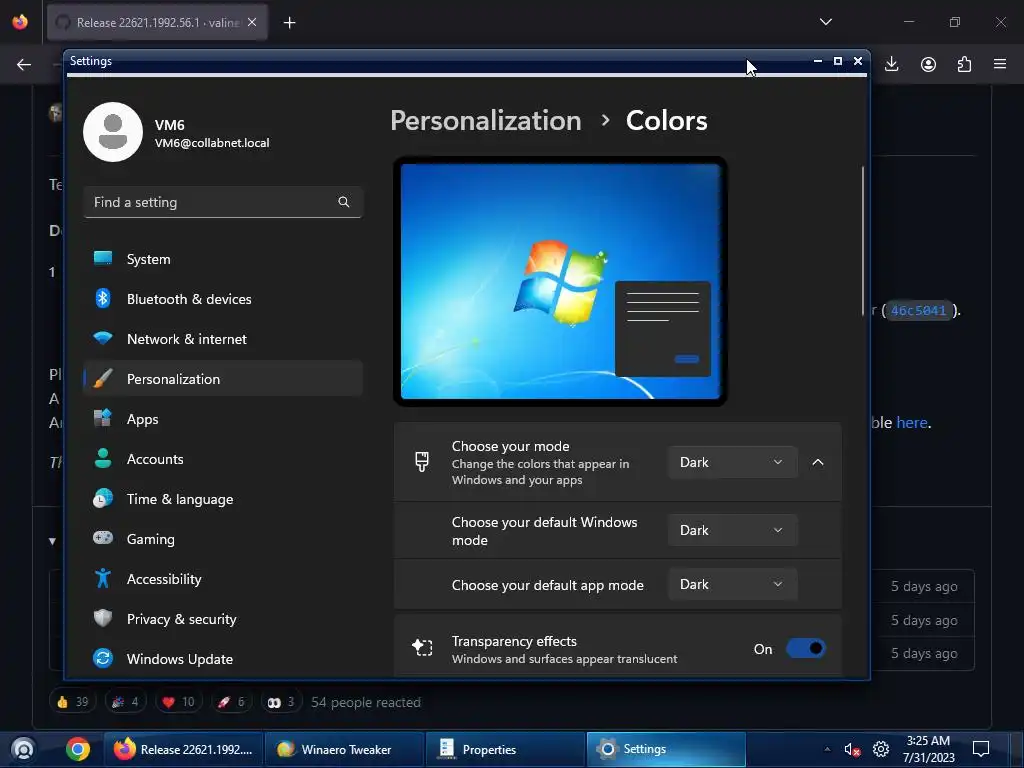Launch Chrome from the taskbar

[78, 749]
